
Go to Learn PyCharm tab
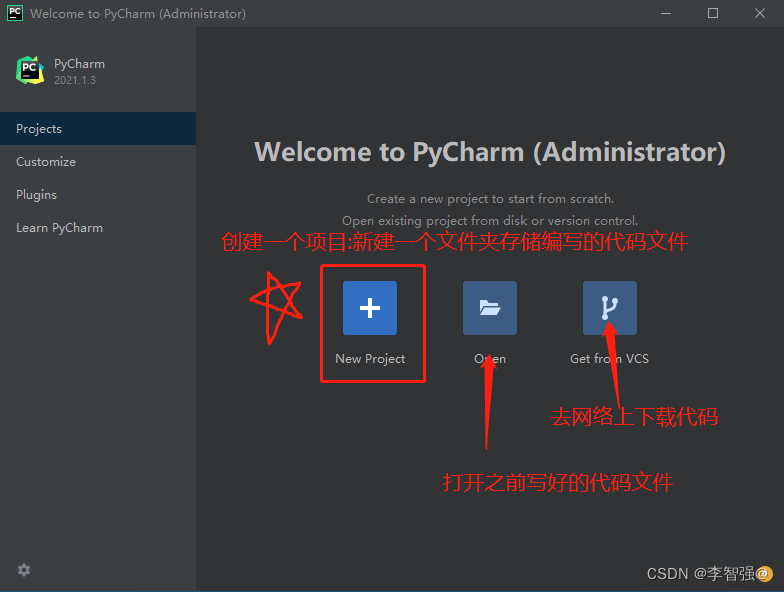coord(98,228)
